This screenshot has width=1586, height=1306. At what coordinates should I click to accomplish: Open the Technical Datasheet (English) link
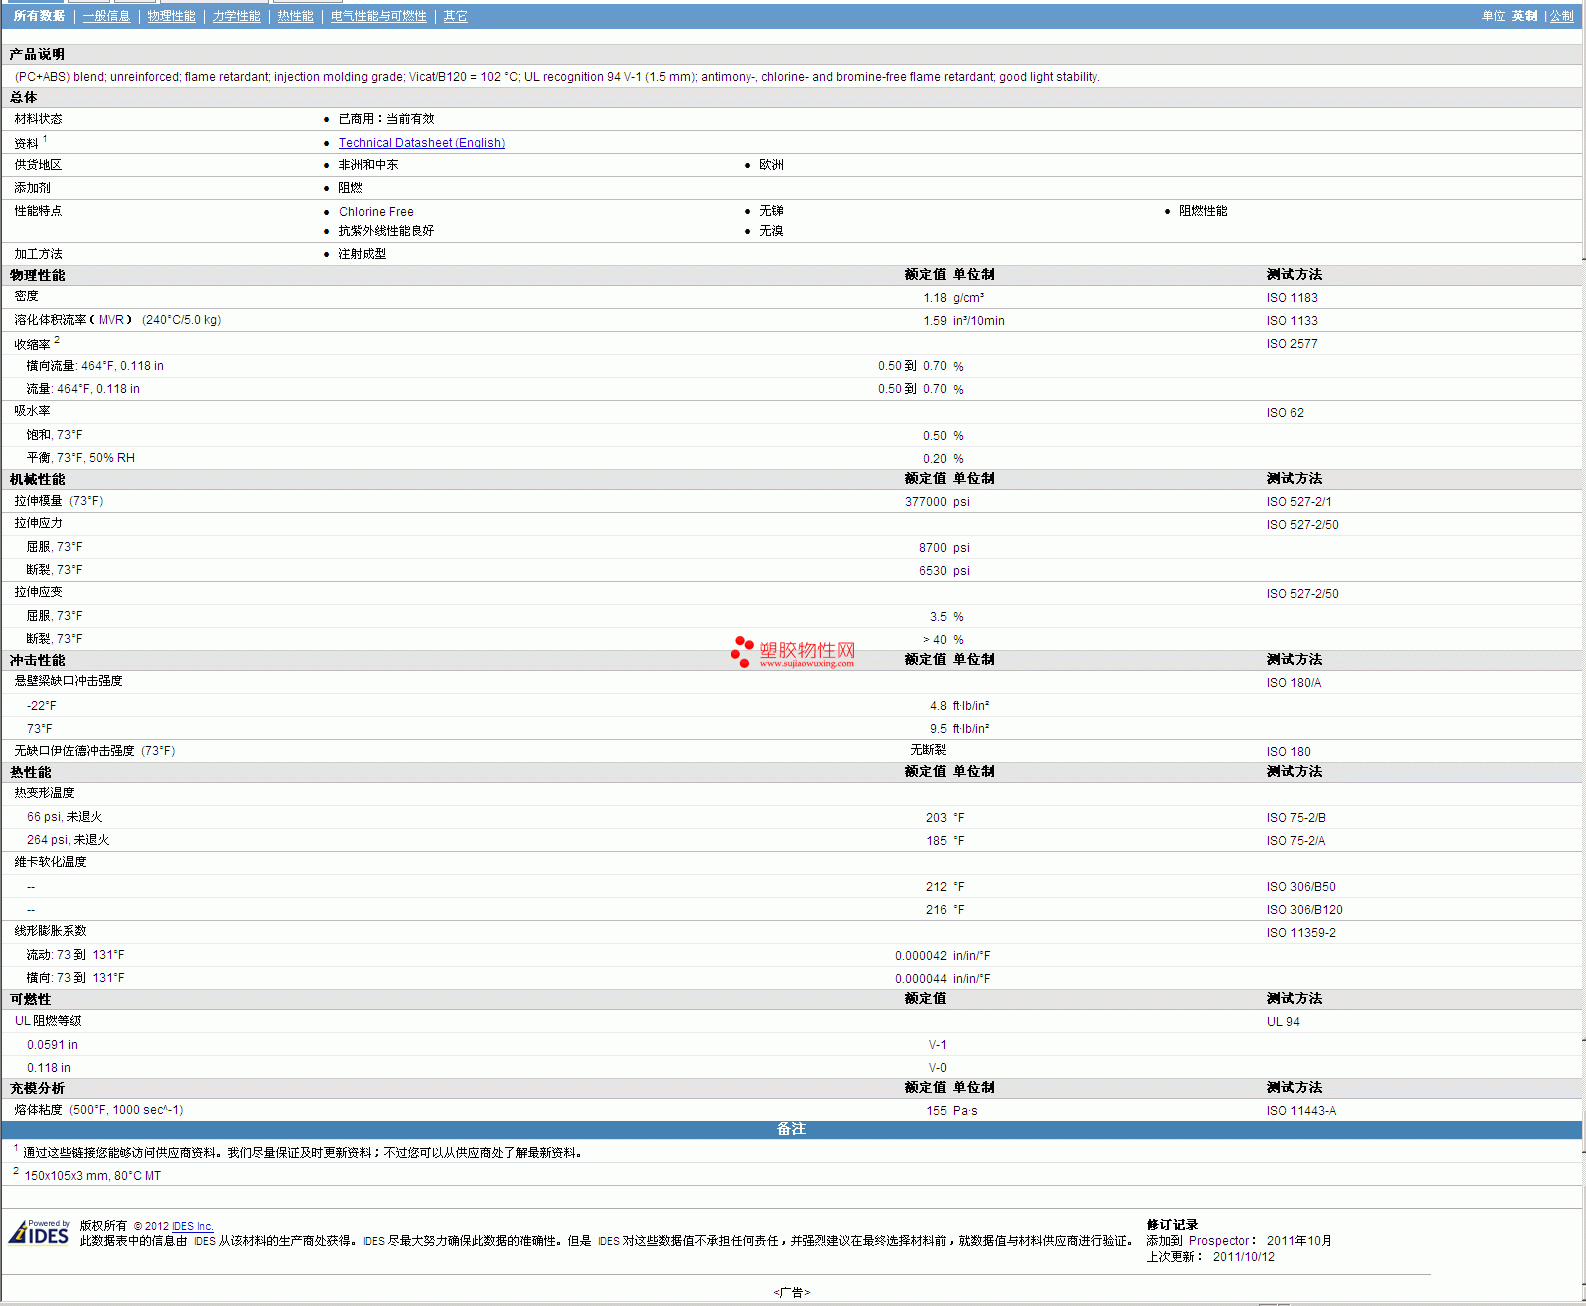click(421, 143)
